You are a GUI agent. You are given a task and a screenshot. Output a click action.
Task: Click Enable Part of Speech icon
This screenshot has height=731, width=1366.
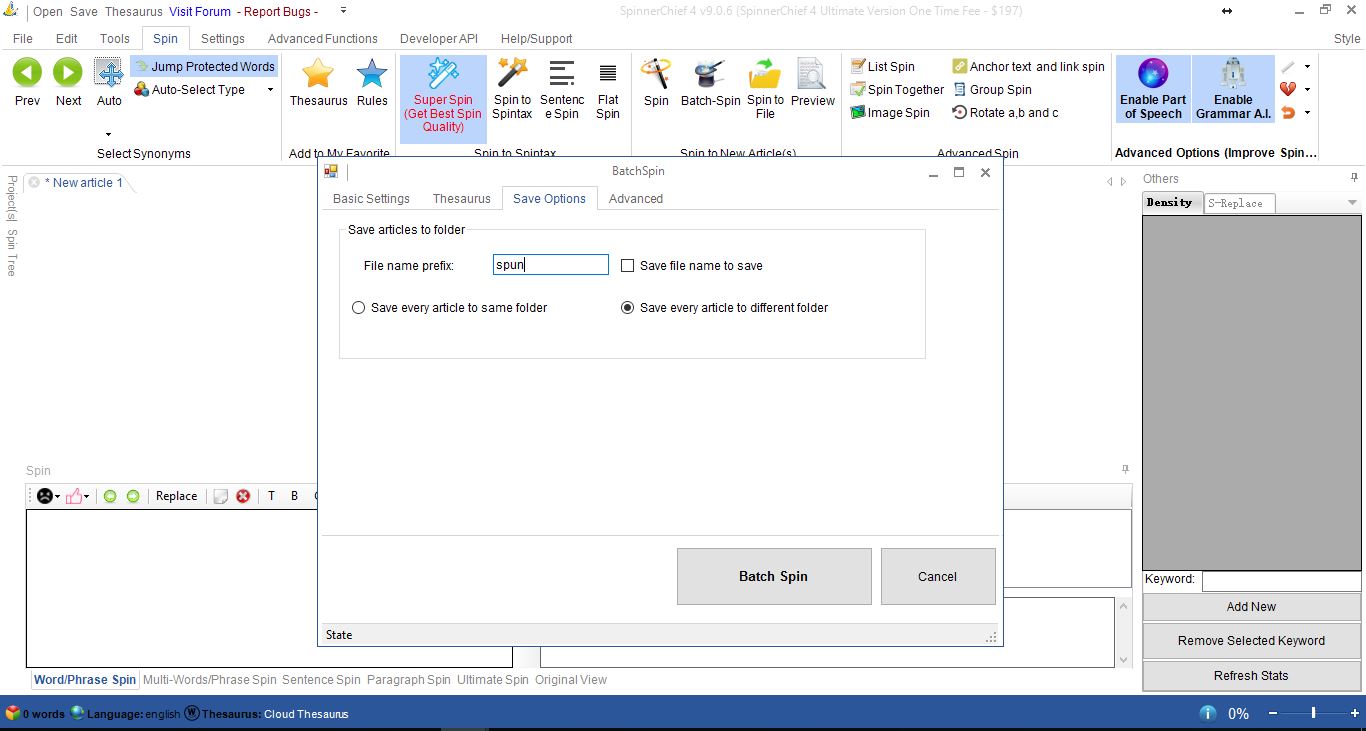coord(1153,75)
